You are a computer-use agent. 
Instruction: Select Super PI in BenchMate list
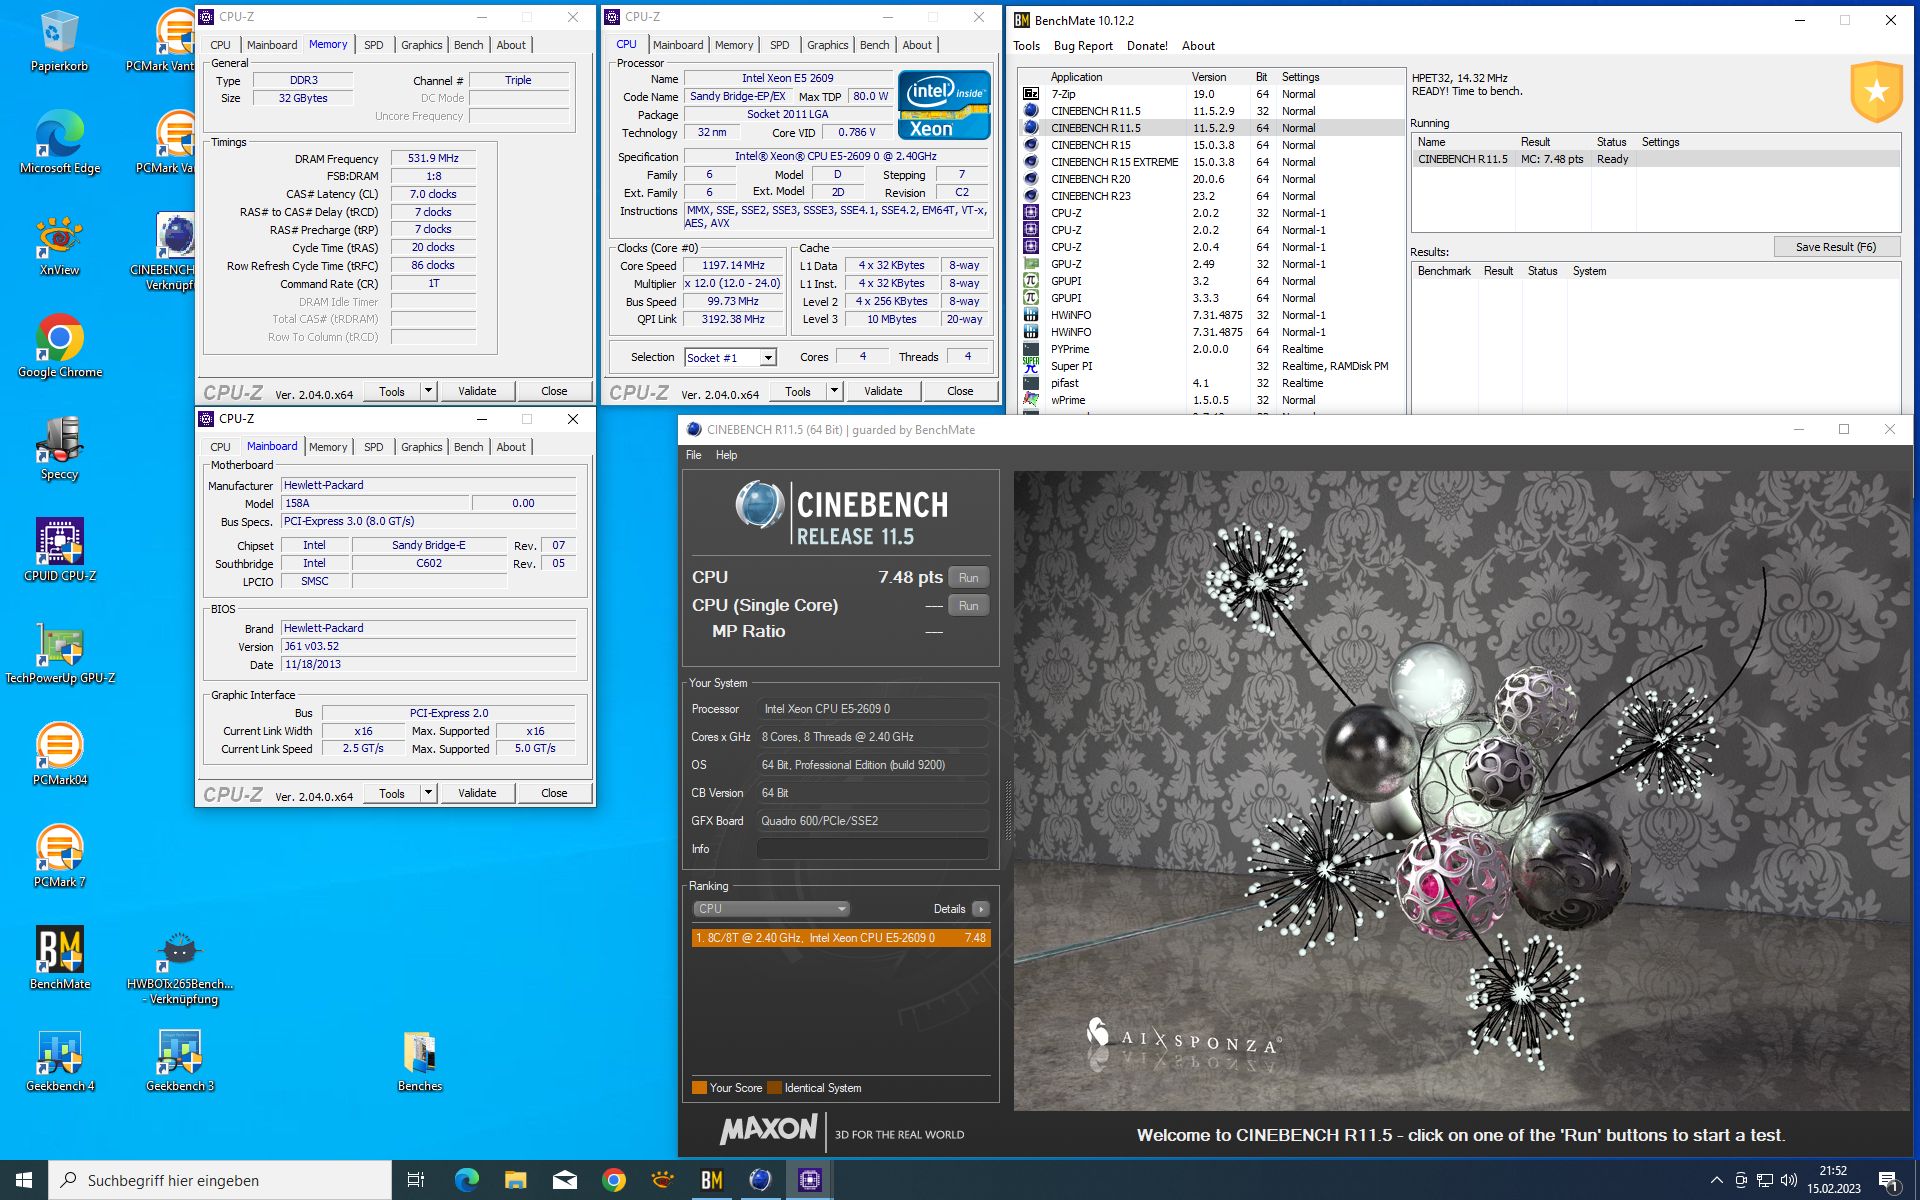tap(1212, 366)
